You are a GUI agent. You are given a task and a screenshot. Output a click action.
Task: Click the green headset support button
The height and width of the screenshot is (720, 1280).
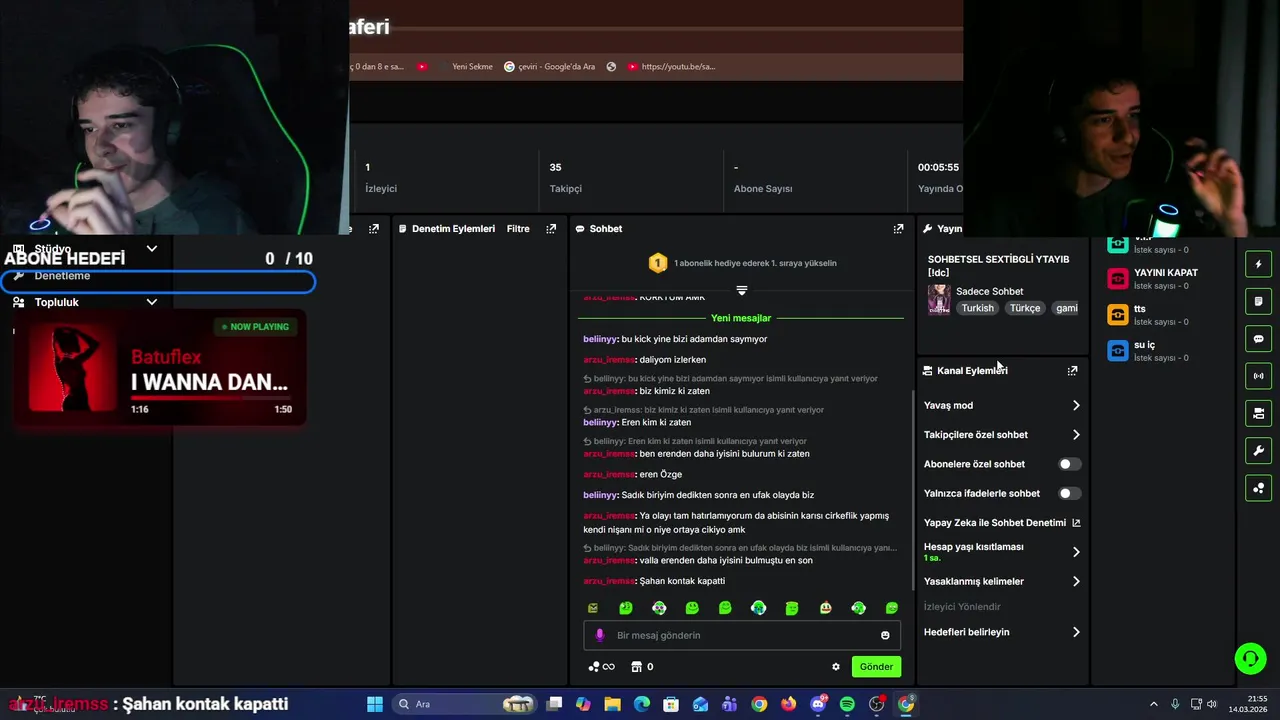click(1250, 658)
